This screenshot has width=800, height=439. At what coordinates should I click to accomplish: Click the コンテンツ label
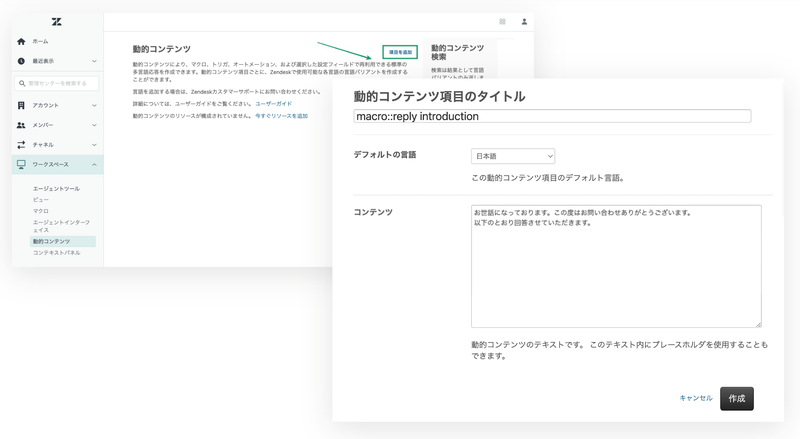point(373,212)
